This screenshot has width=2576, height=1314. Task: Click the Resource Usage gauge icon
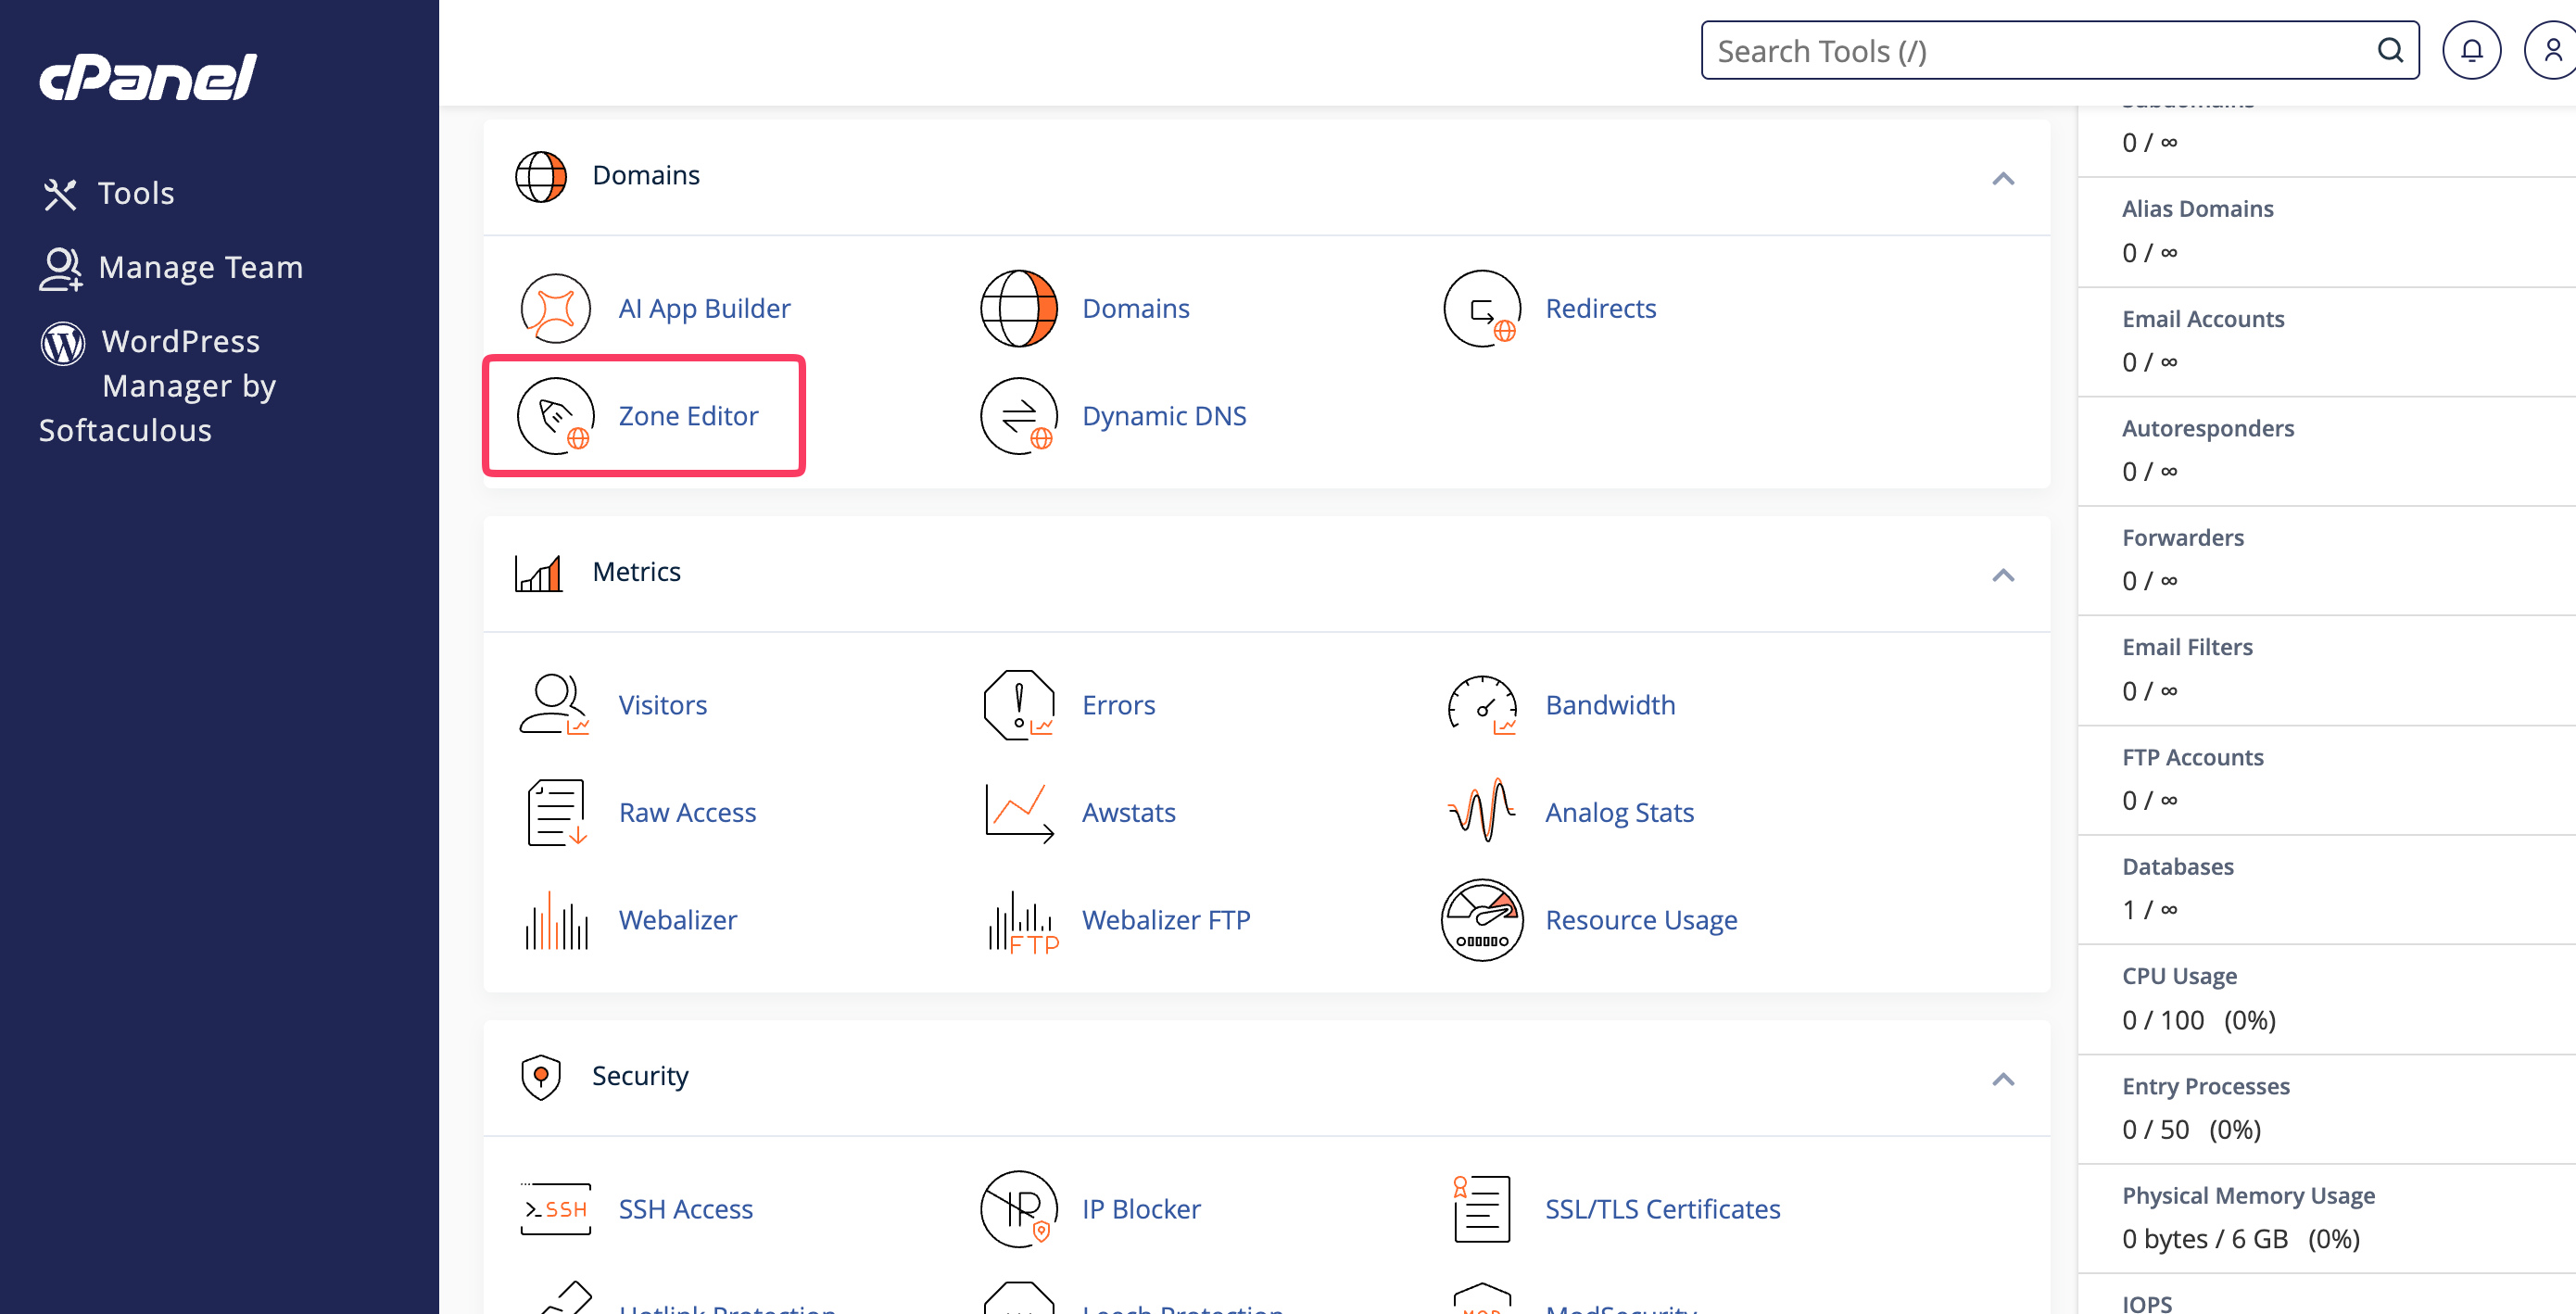pos(1482,920)
